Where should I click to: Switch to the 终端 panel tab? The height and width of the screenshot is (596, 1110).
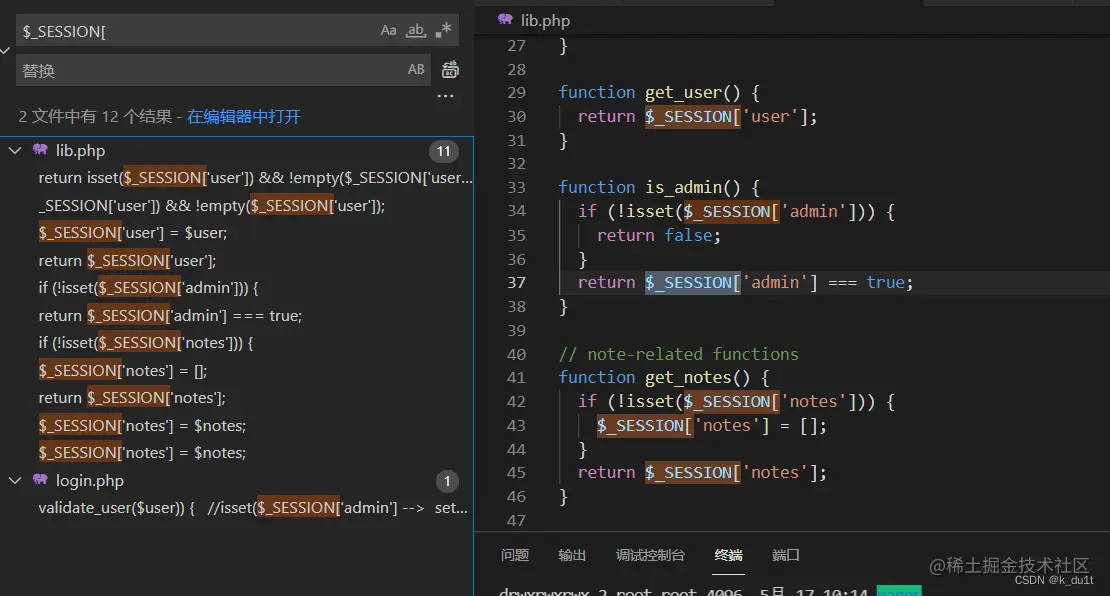click(728, 555)
